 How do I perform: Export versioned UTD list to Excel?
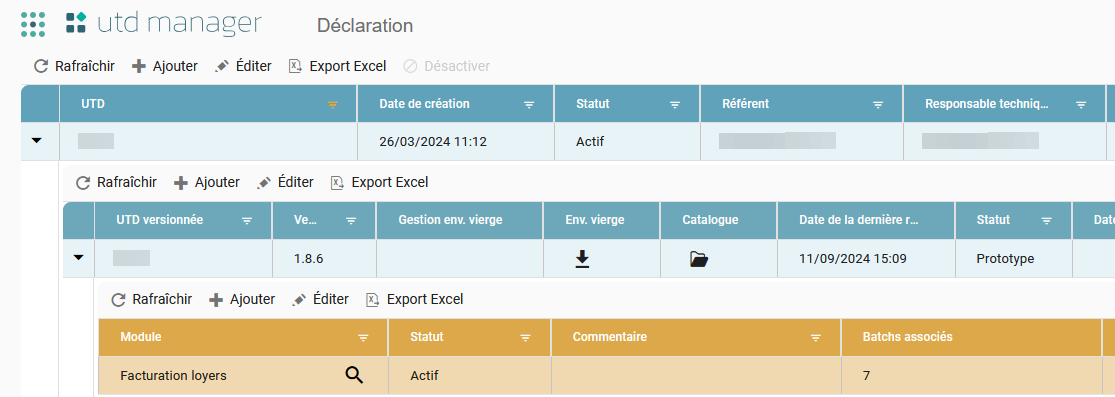point(379,182)
